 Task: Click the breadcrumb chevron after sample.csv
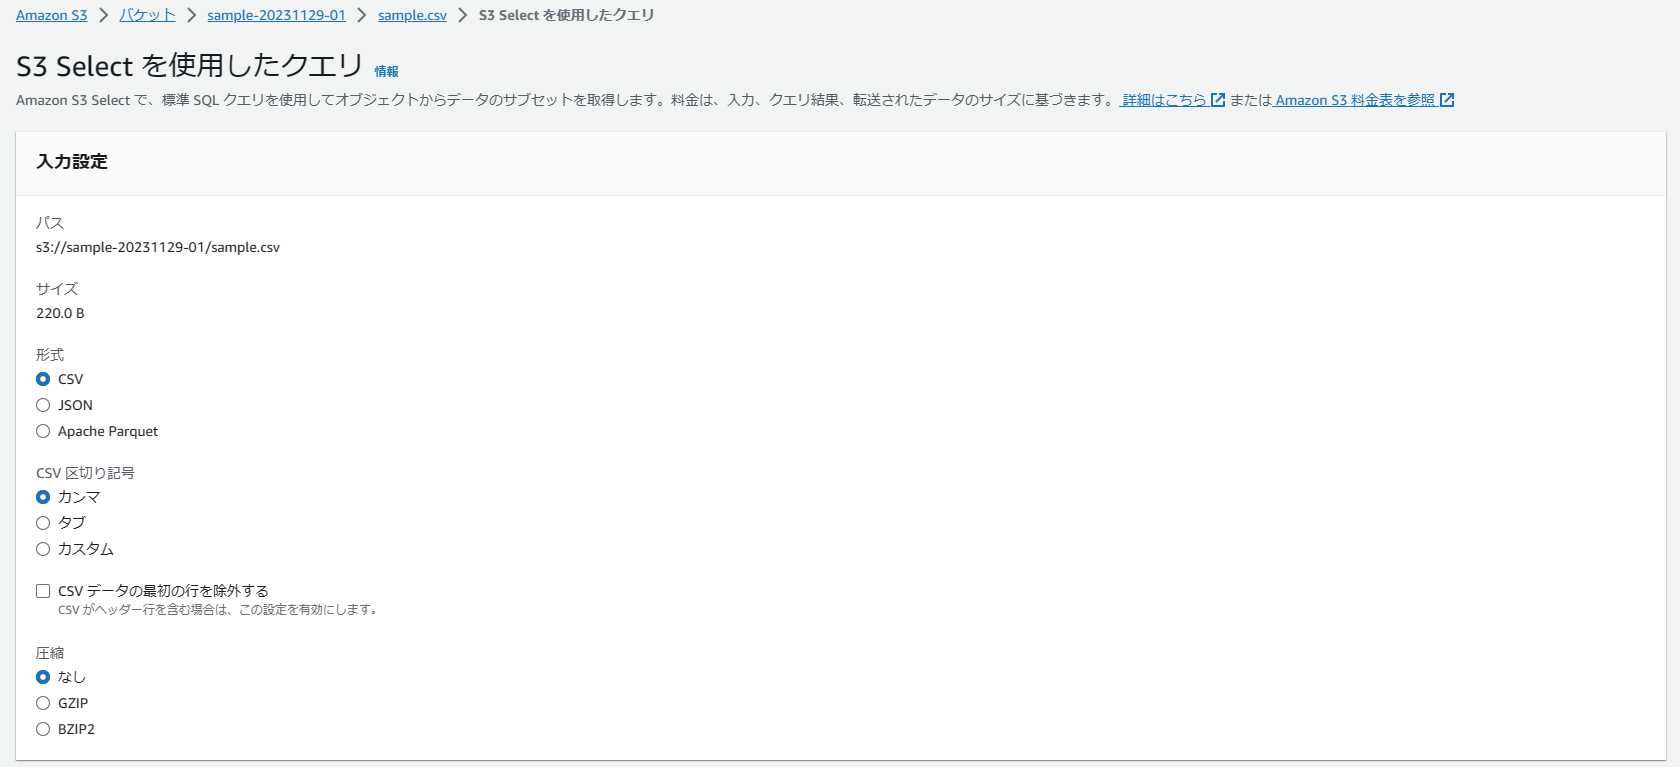(463, 15)
